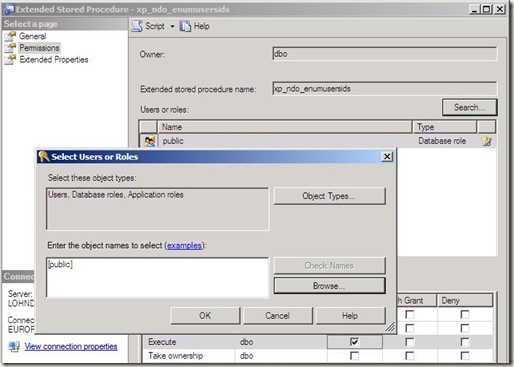Click the edit icon on public row
The height and width of the screenshot is (367, 514).
(x=487, y=141)
